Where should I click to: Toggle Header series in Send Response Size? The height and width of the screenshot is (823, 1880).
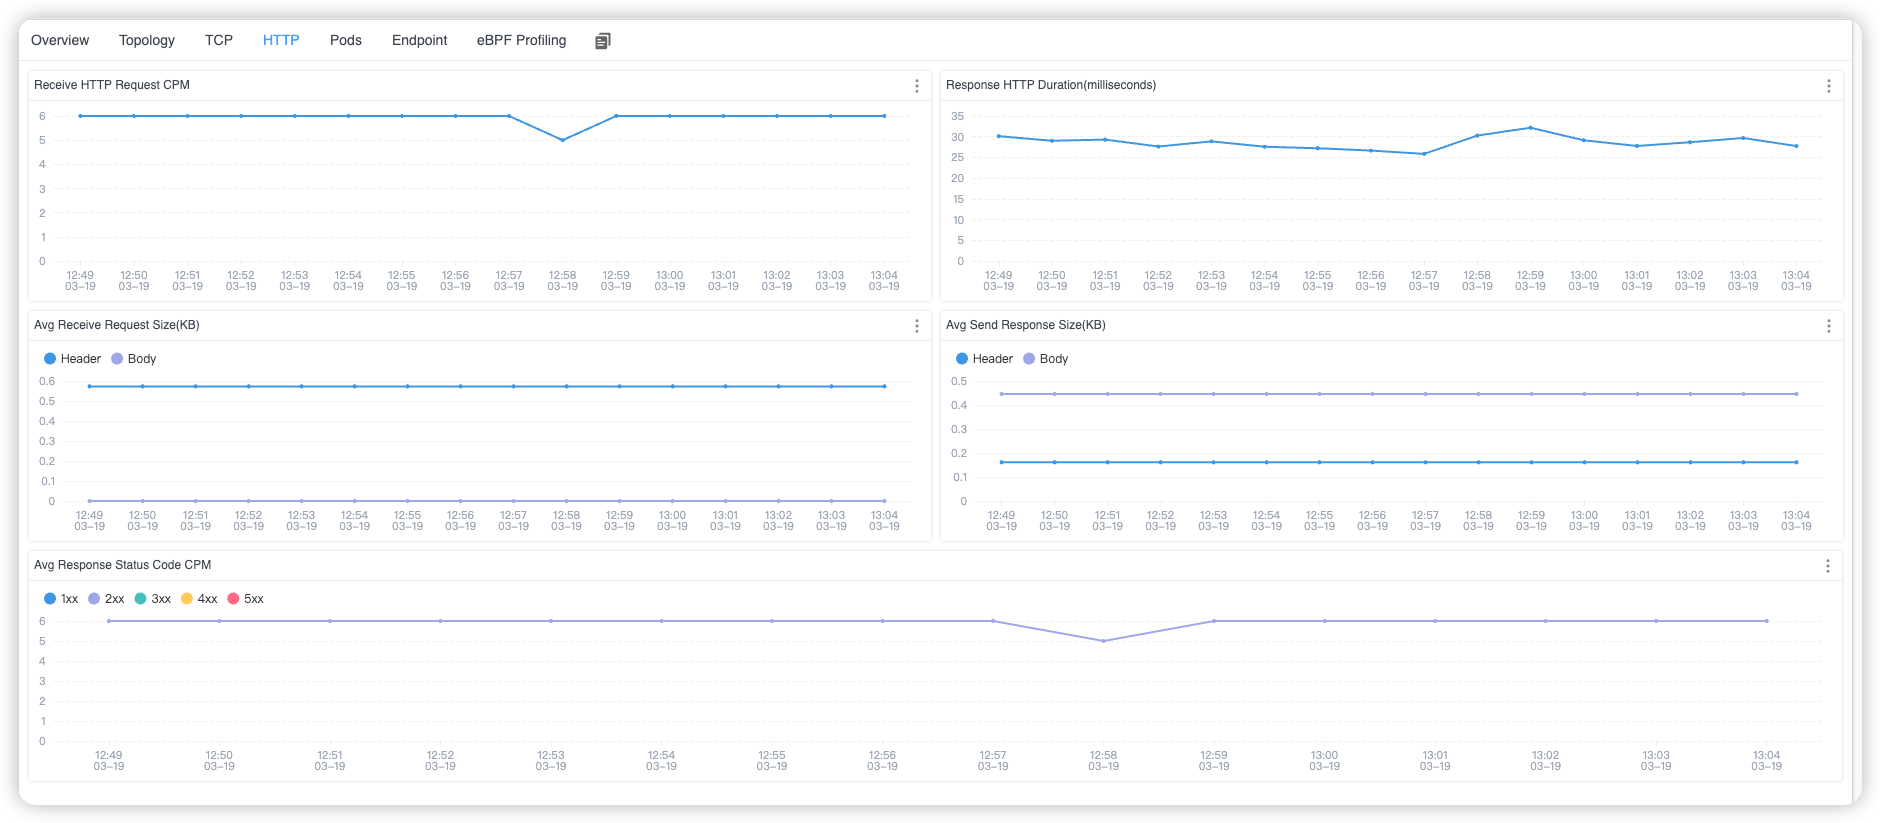coord(984,359)
